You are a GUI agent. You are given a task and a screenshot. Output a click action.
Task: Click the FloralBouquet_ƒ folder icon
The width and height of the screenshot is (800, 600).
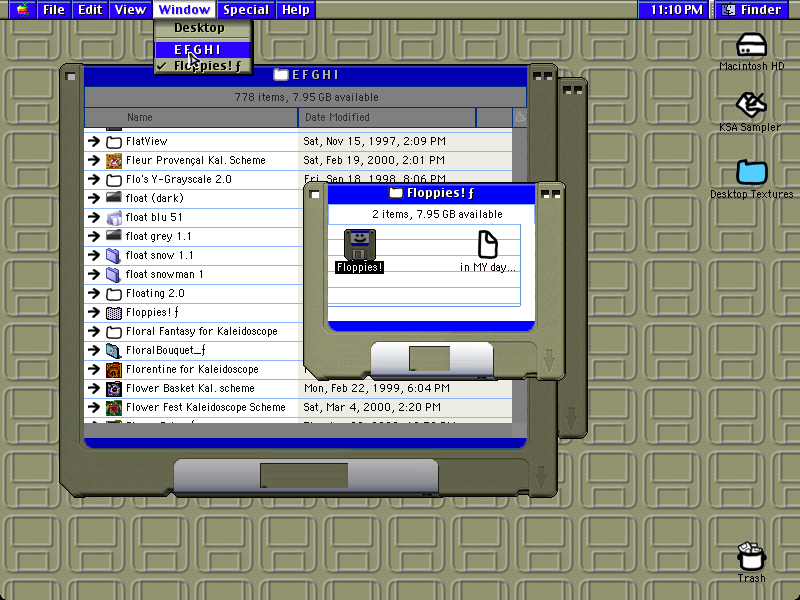114,351
